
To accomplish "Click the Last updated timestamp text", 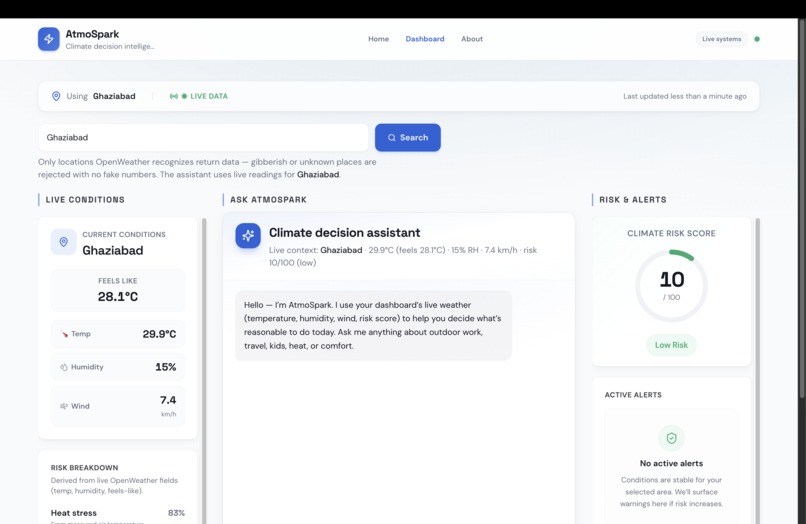I will (685, 96).
